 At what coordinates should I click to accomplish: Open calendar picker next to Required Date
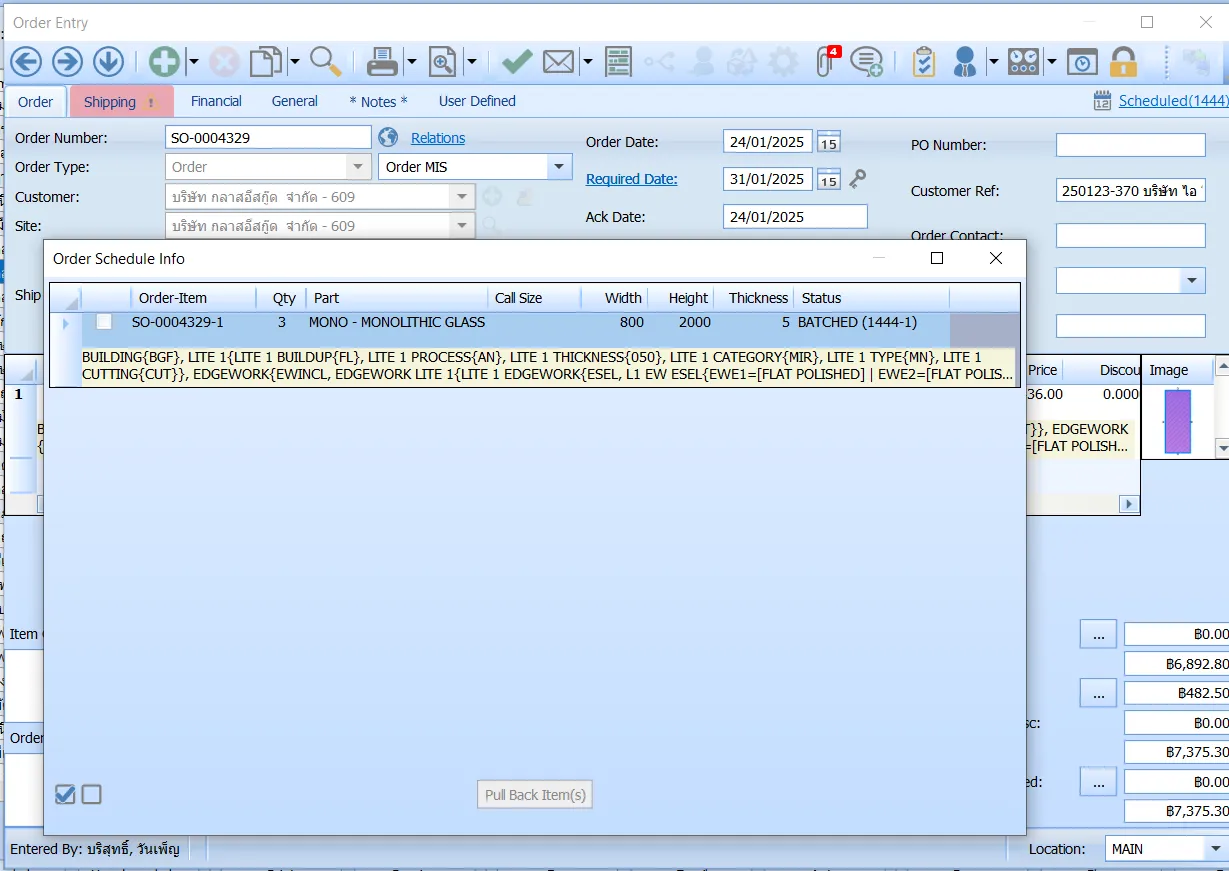[x=829, y=180]
